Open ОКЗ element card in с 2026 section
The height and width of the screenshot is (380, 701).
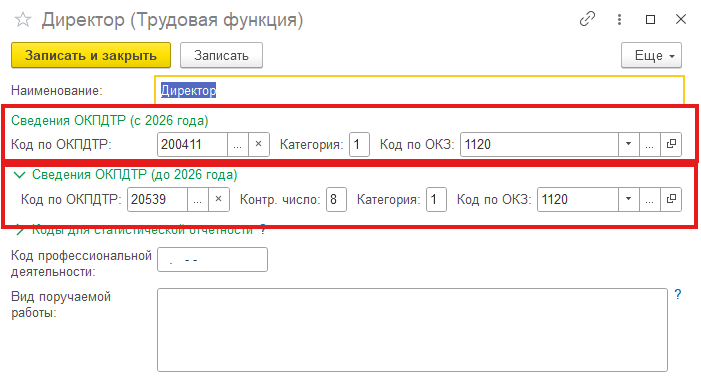click(x=671, y=144)
